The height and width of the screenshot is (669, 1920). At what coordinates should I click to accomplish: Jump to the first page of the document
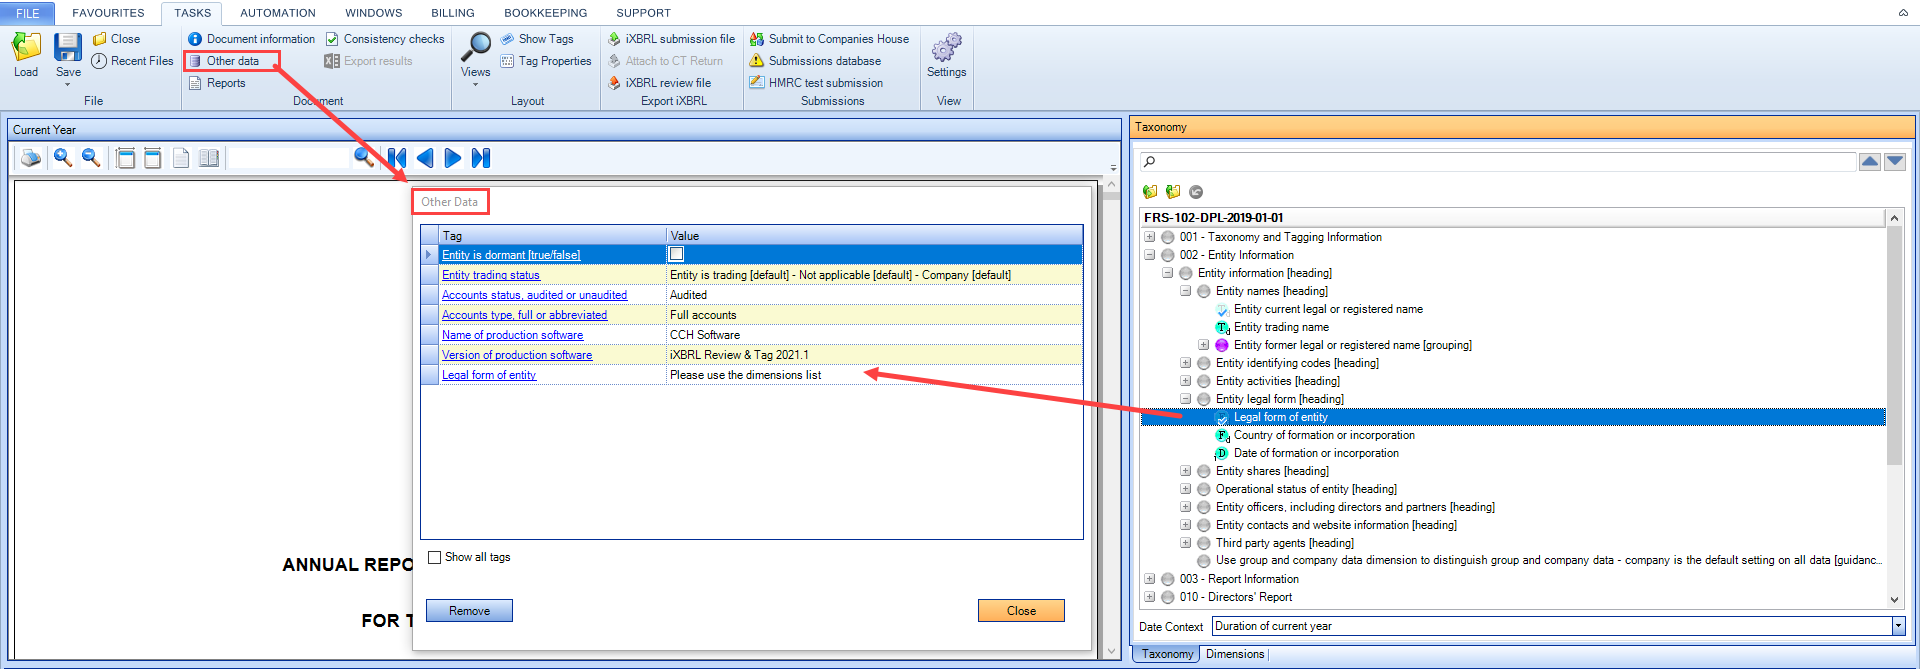coord(397,158)
